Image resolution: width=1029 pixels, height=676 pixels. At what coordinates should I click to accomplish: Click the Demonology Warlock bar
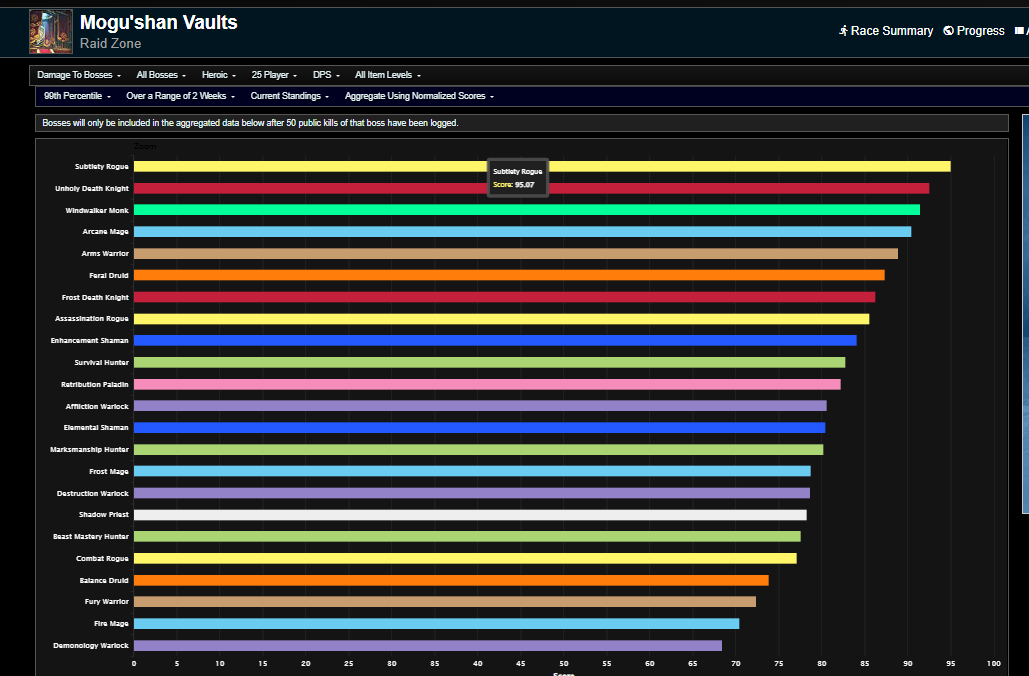(428, 645)
